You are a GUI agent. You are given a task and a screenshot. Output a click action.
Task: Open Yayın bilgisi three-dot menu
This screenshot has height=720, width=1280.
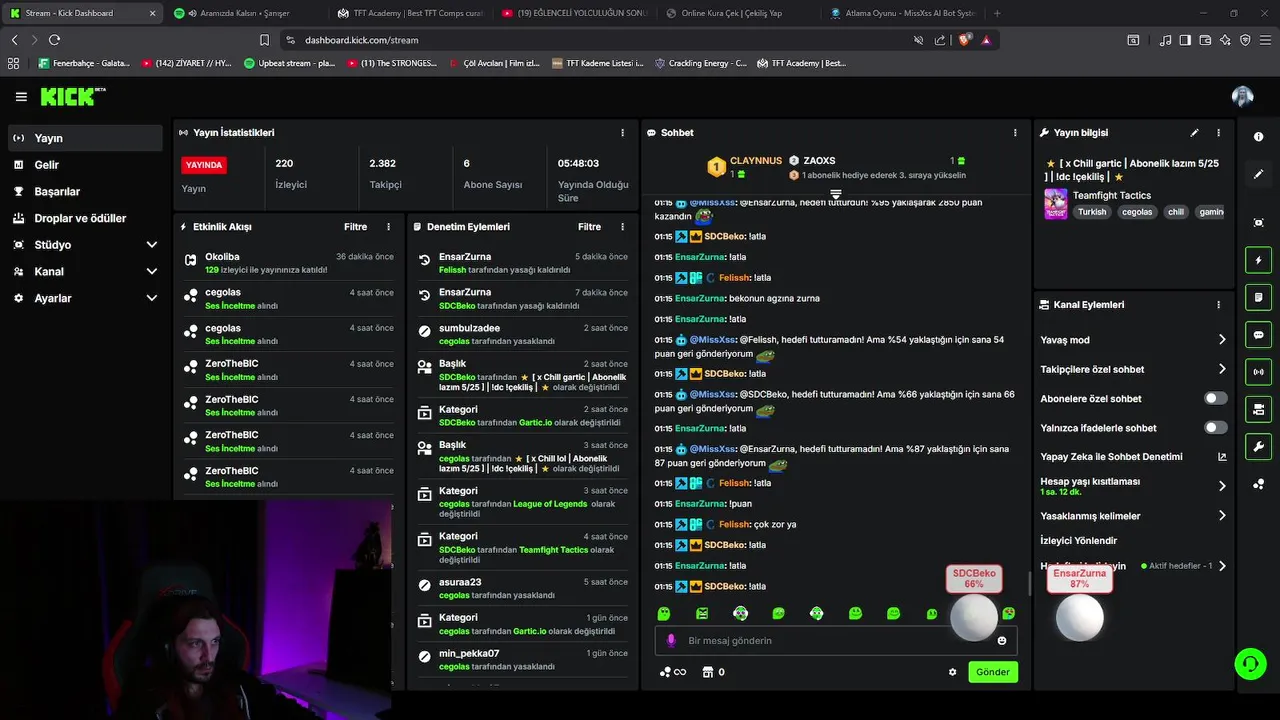click(x=1218, y=132)
